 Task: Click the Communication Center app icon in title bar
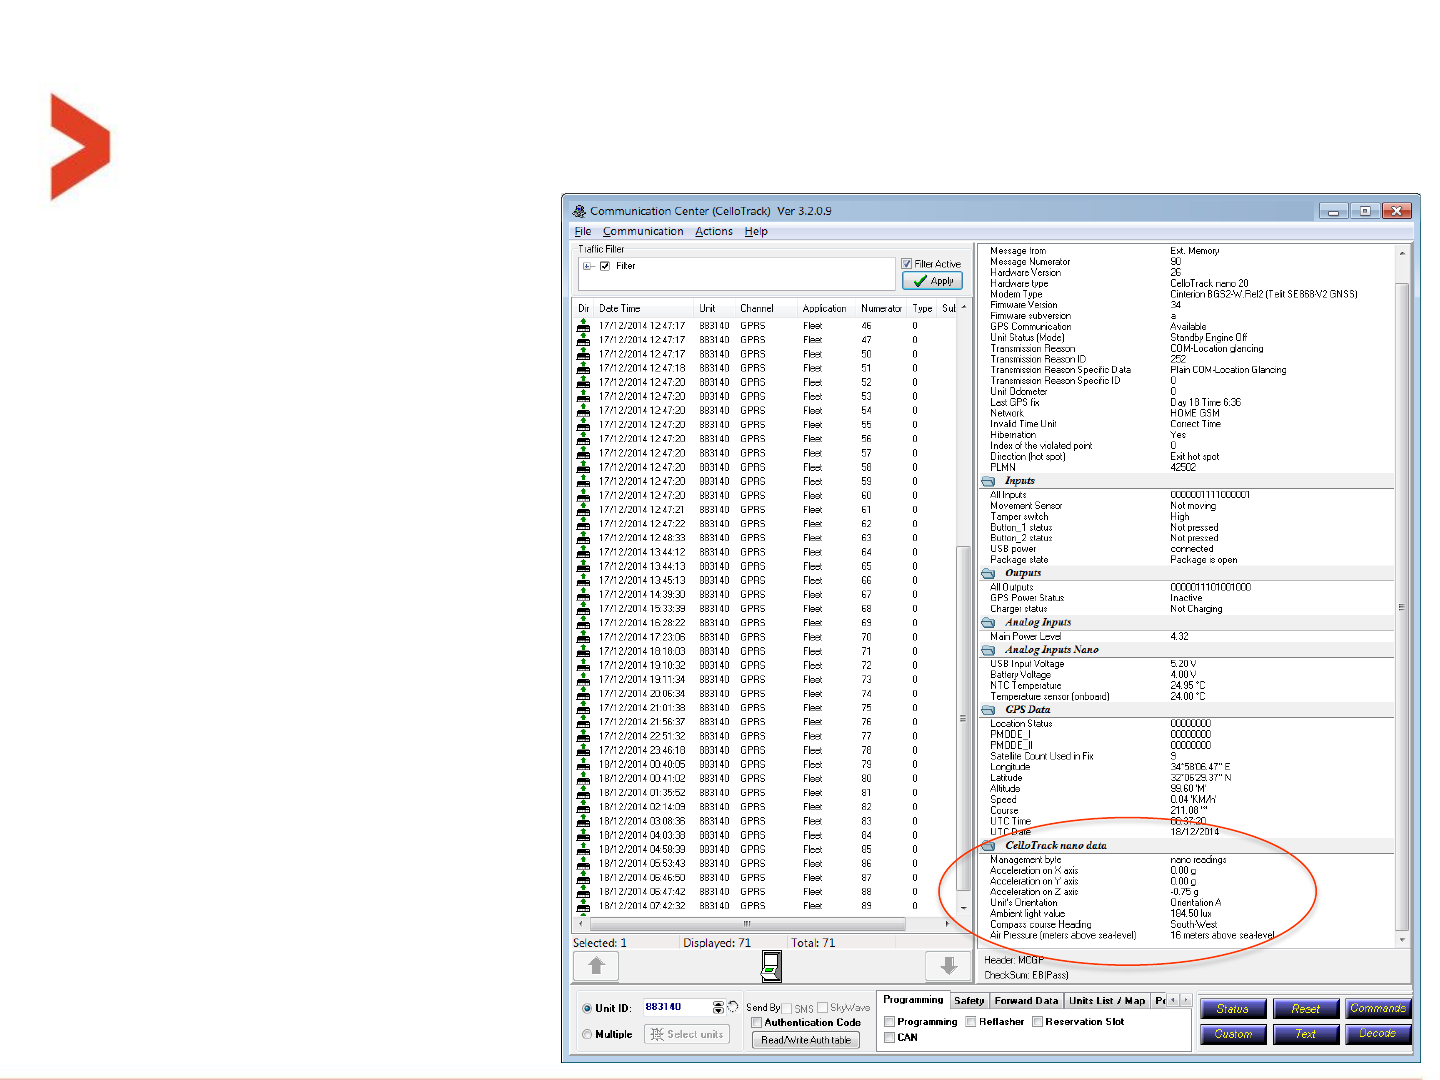579,211
